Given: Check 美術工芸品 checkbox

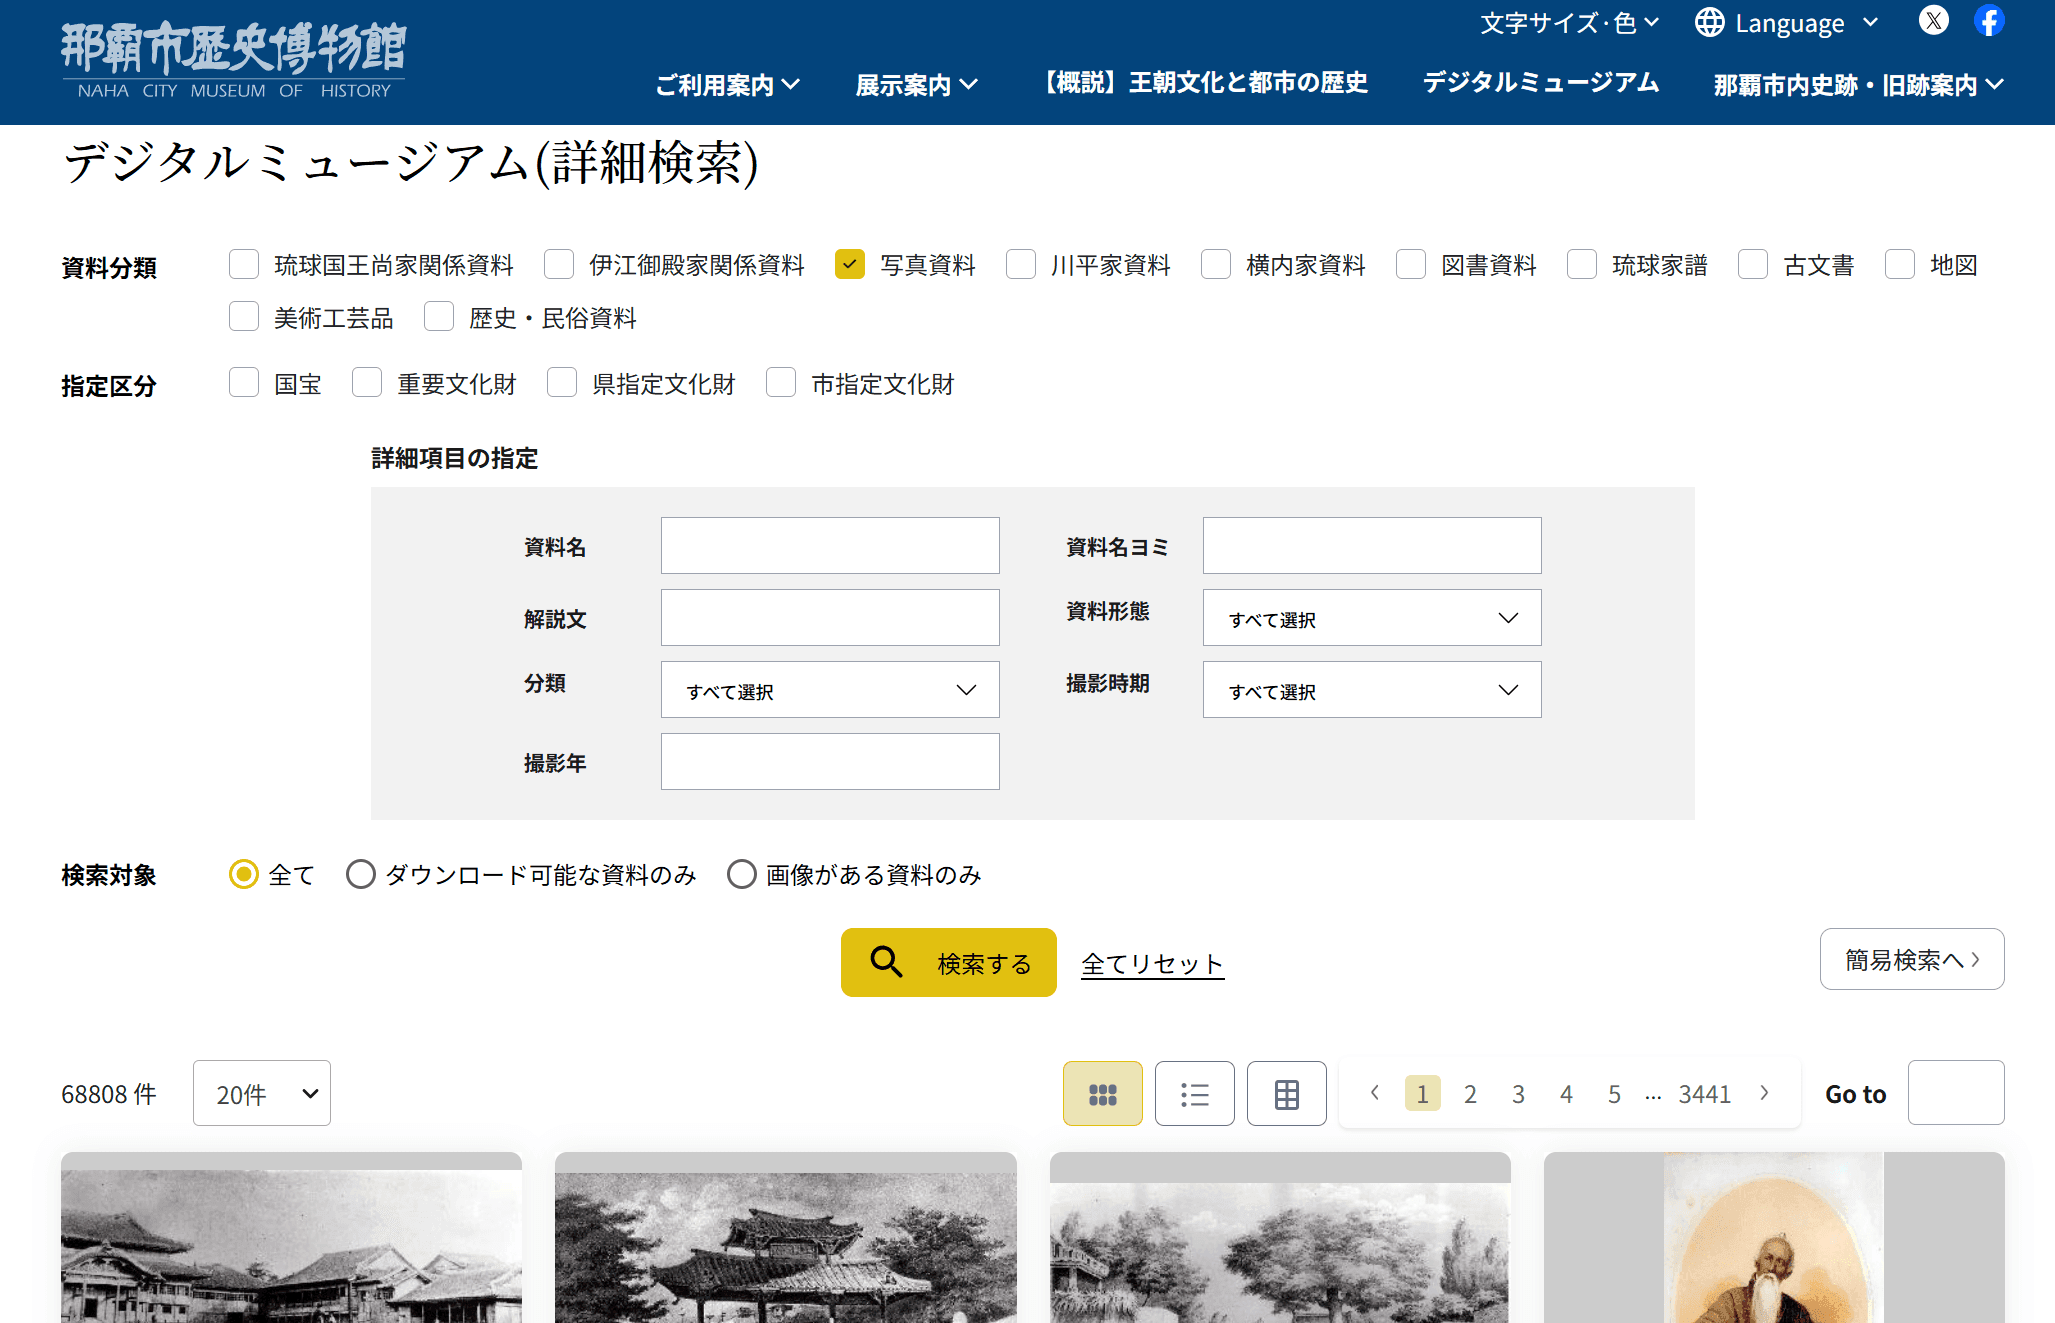Looking at the screenshot, I should [244, 317].
